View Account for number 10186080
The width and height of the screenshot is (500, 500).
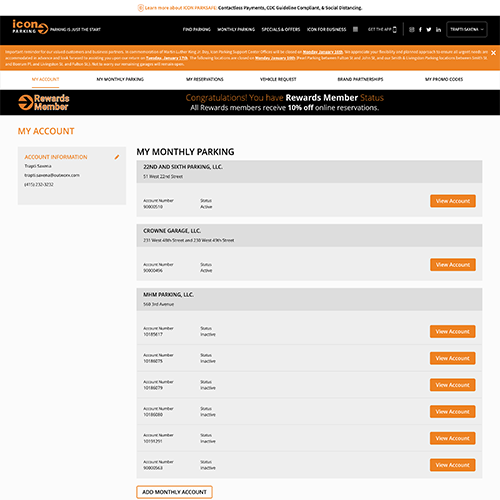click(x=453, y=412)
